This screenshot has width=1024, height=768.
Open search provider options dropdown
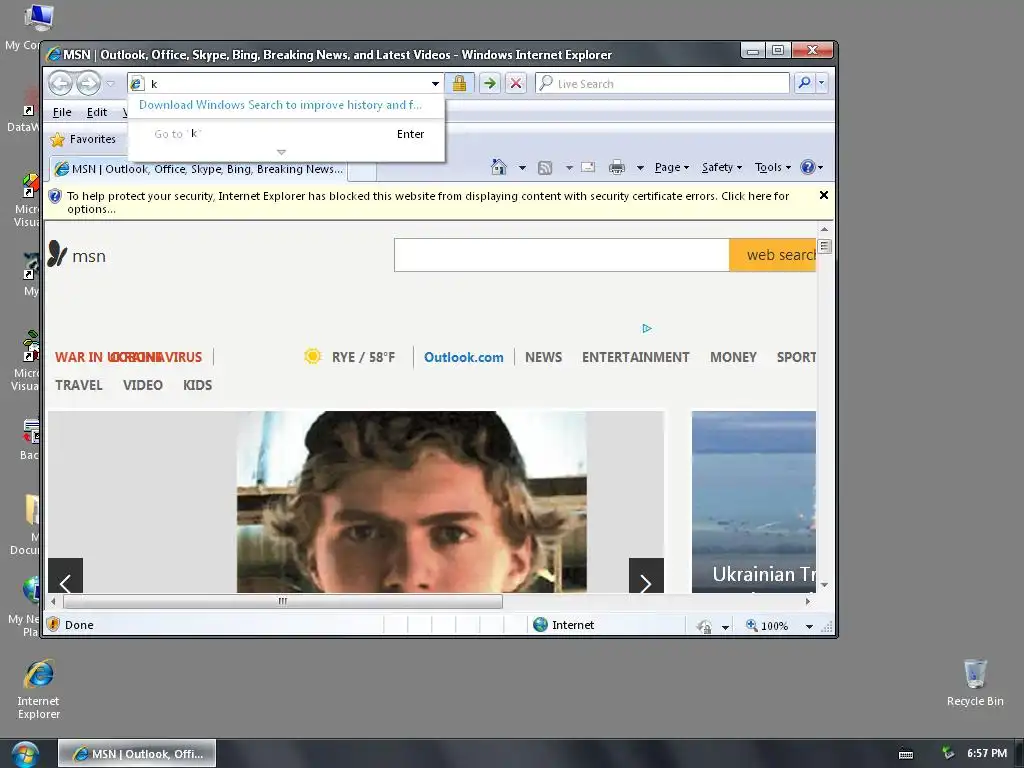pos(822,83)
